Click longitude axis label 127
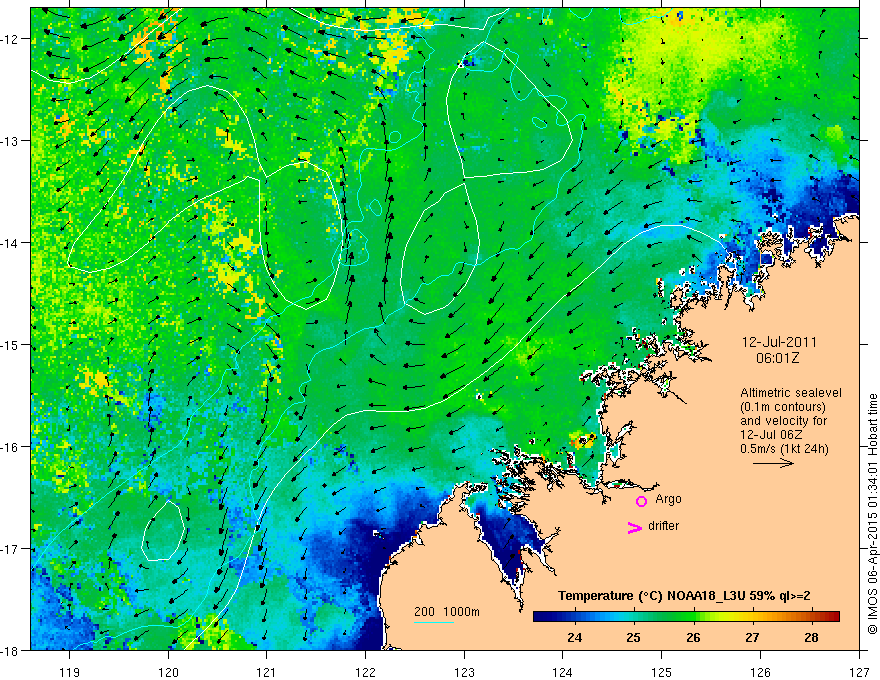This screenshot has width=880, height=680. [x=859, y=672]
